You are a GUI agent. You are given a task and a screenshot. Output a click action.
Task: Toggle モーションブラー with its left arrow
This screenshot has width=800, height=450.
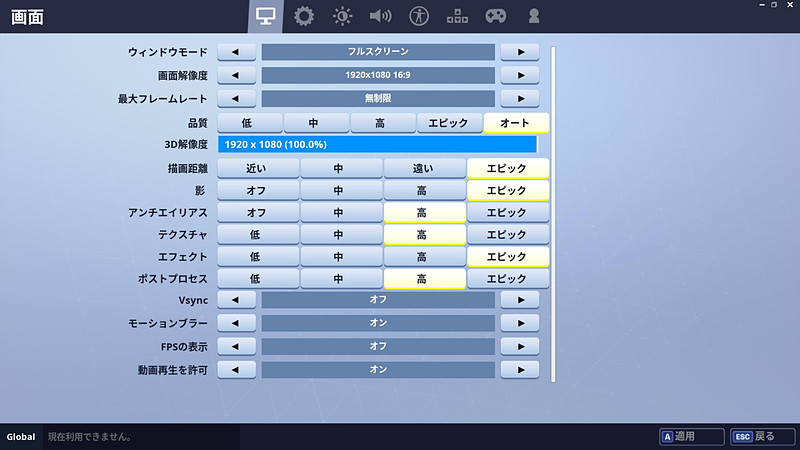pyautogui.click(x=236, y=323)
